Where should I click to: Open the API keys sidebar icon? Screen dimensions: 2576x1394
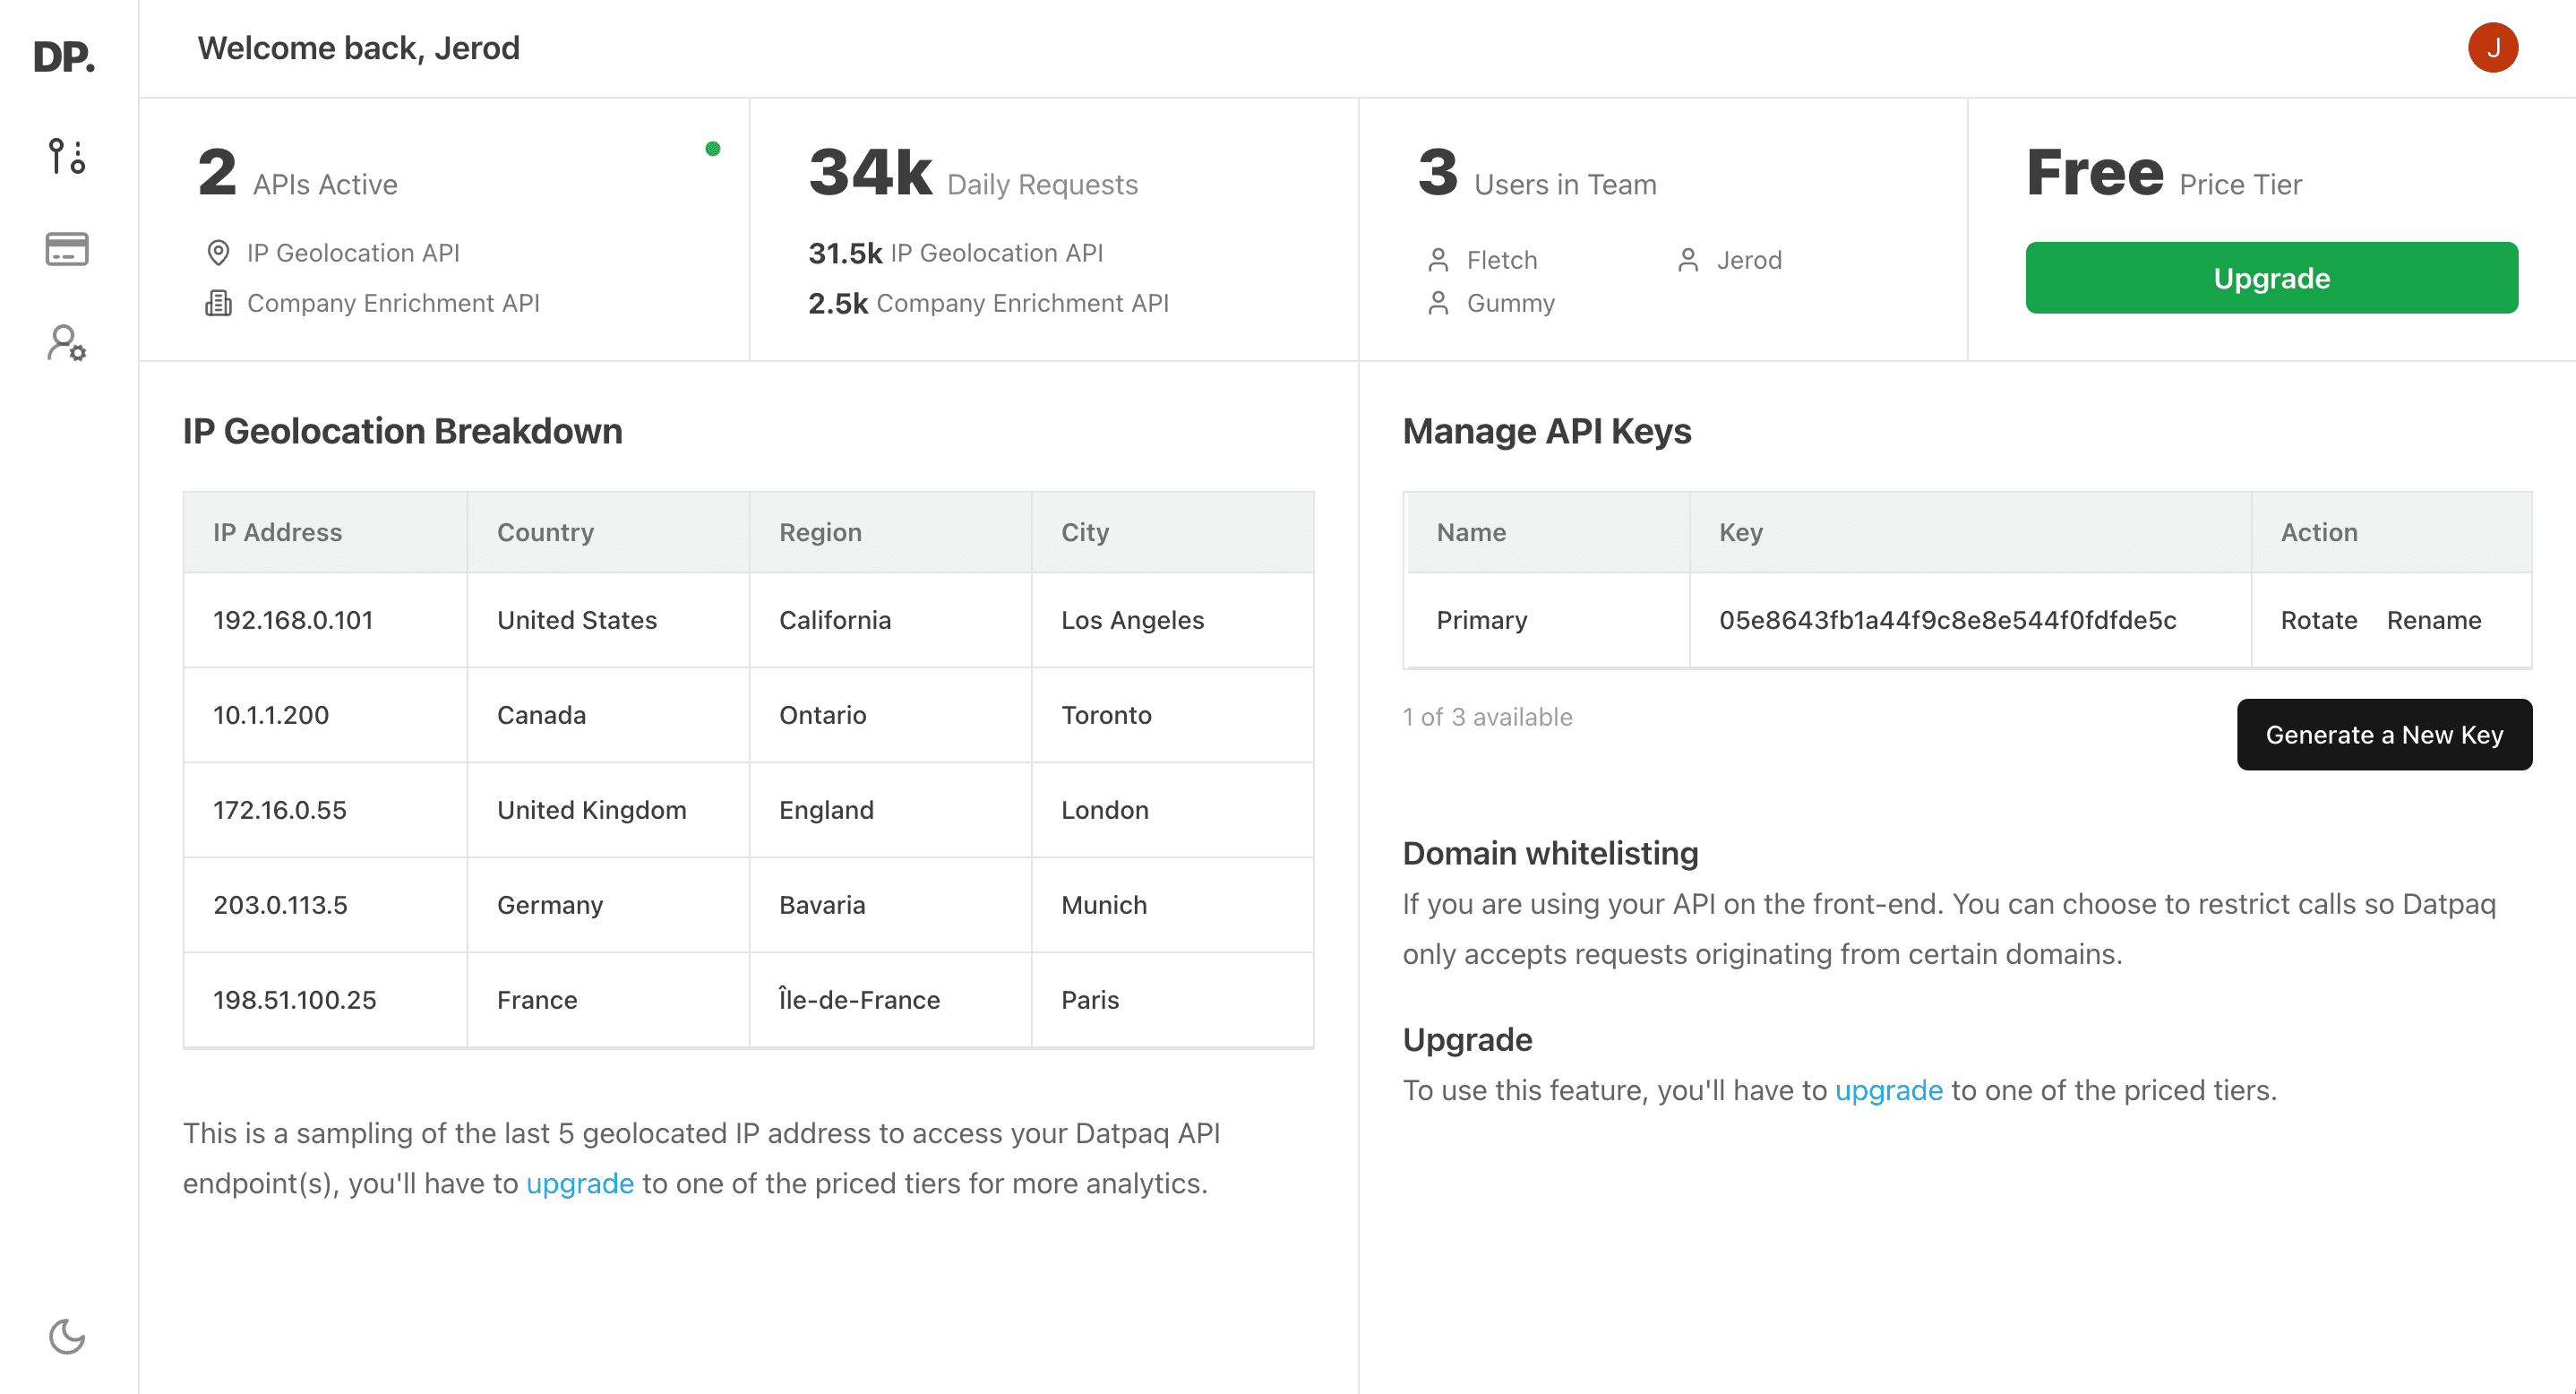(x=67, y=156)
